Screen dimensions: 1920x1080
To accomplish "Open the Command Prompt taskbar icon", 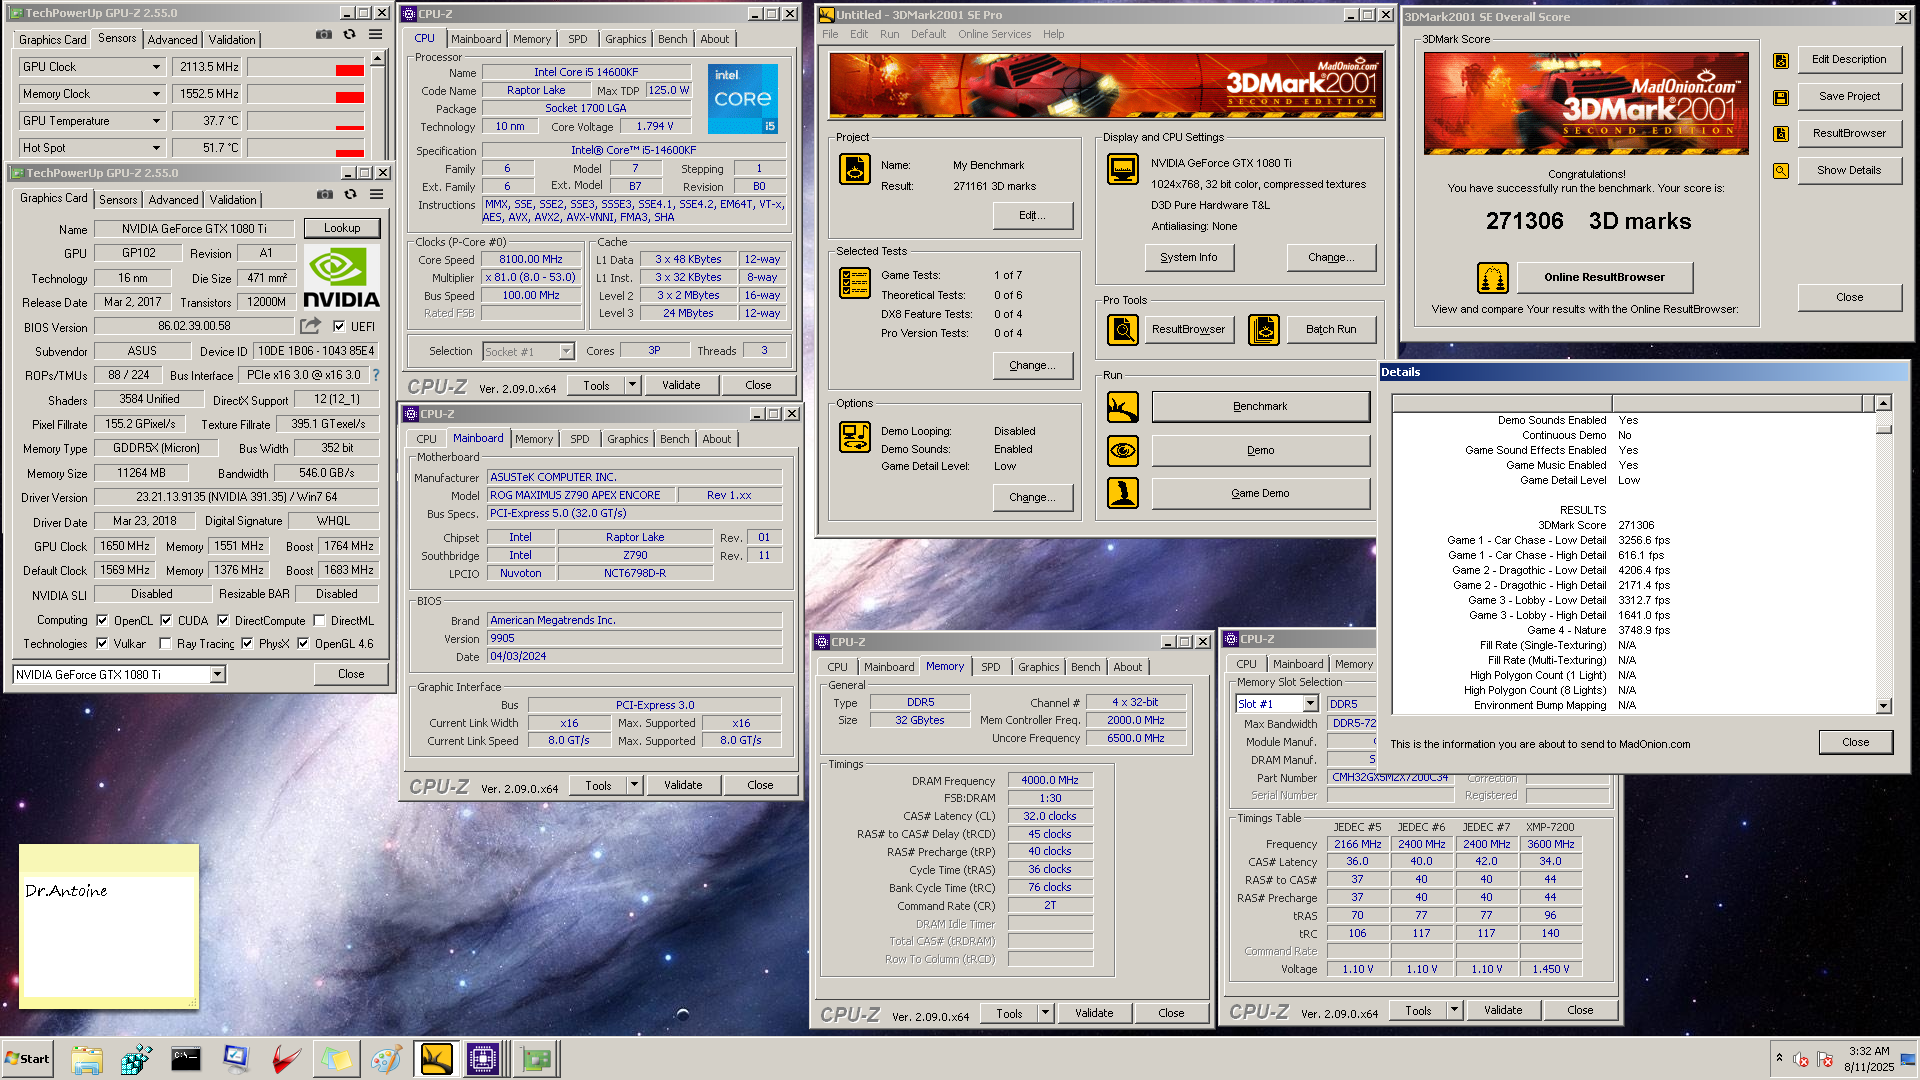I will point(186,1059).
